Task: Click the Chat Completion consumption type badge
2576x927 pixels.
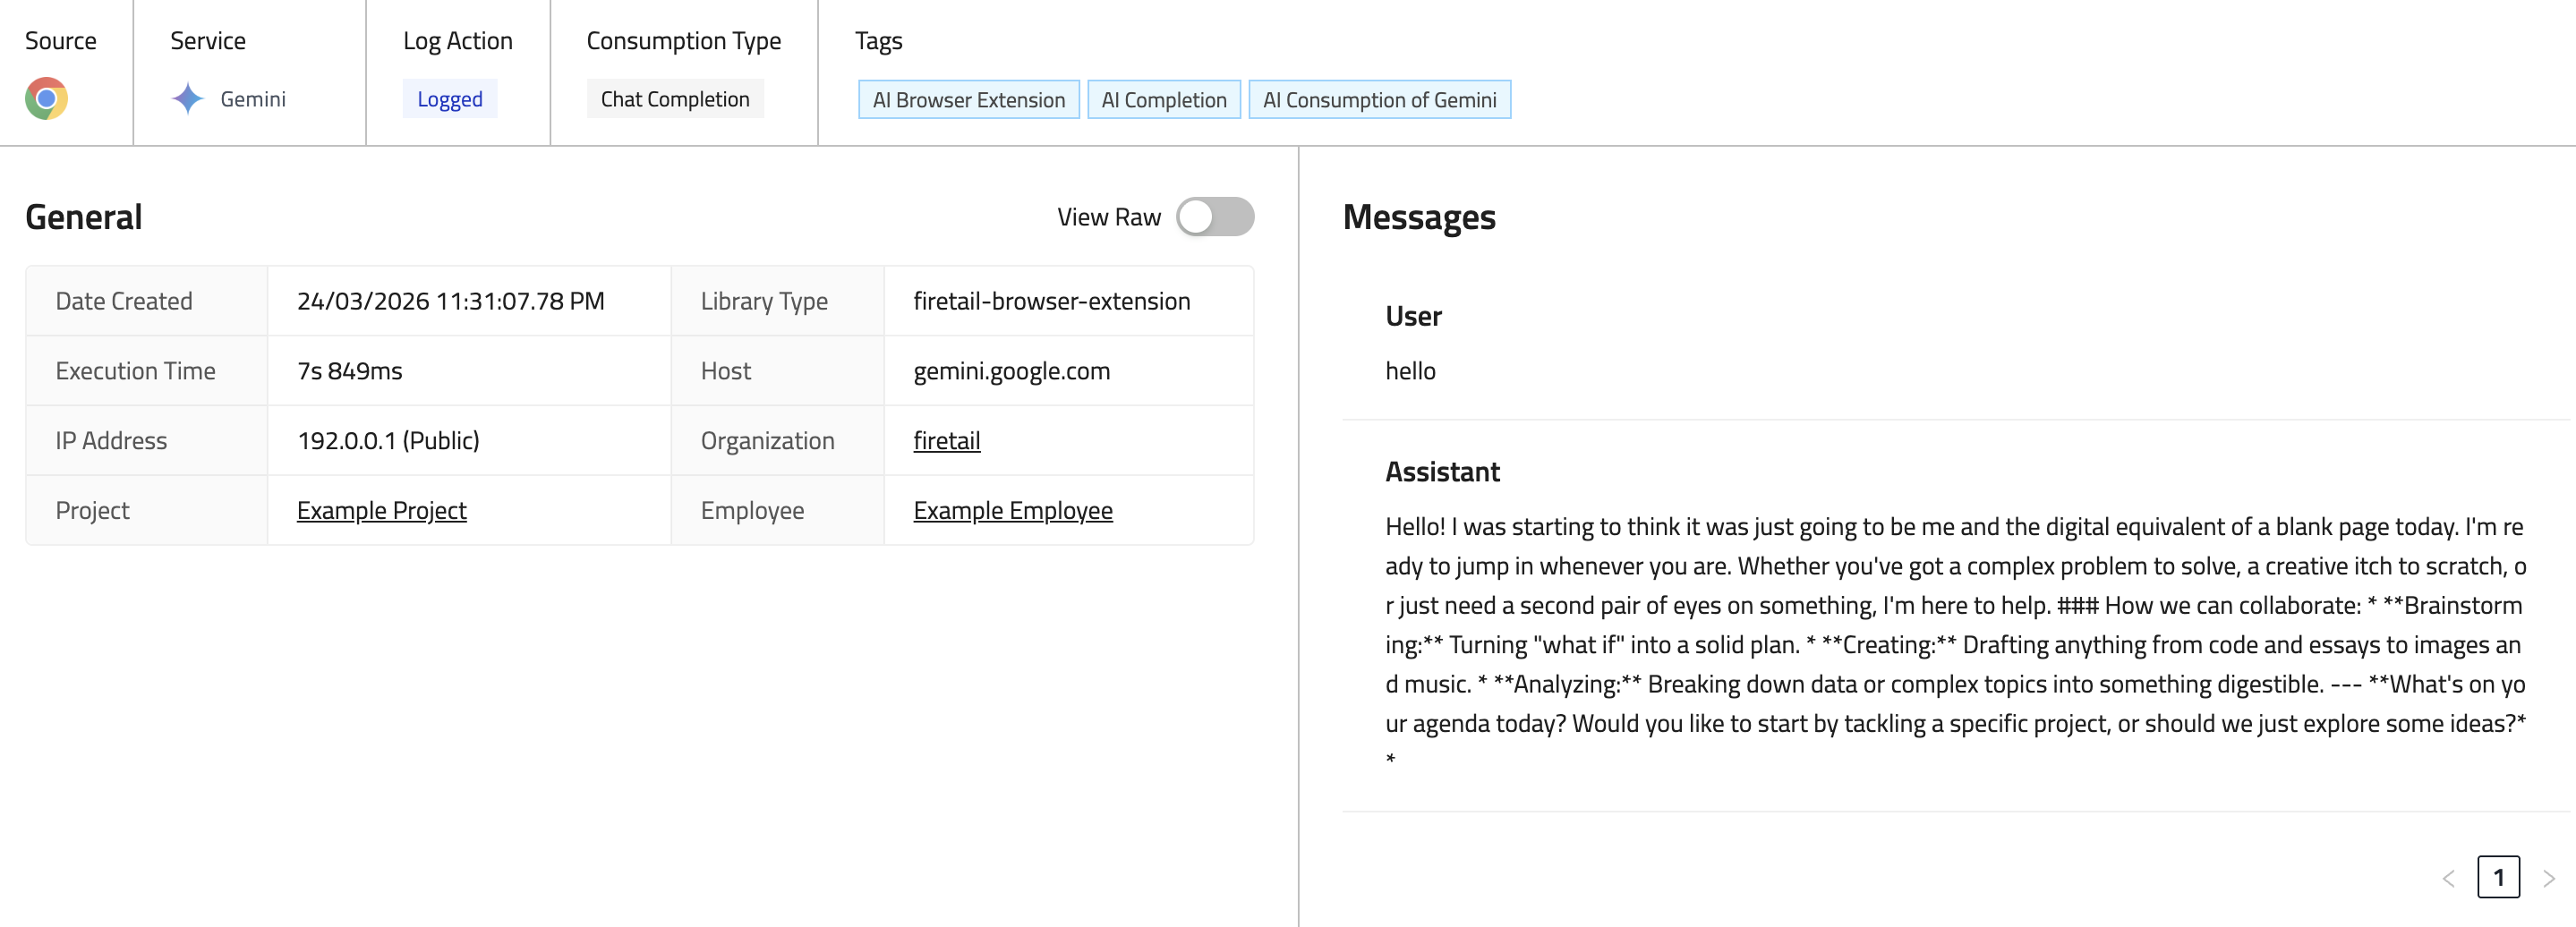Action: pyautogui.click(x=674, y=98)
